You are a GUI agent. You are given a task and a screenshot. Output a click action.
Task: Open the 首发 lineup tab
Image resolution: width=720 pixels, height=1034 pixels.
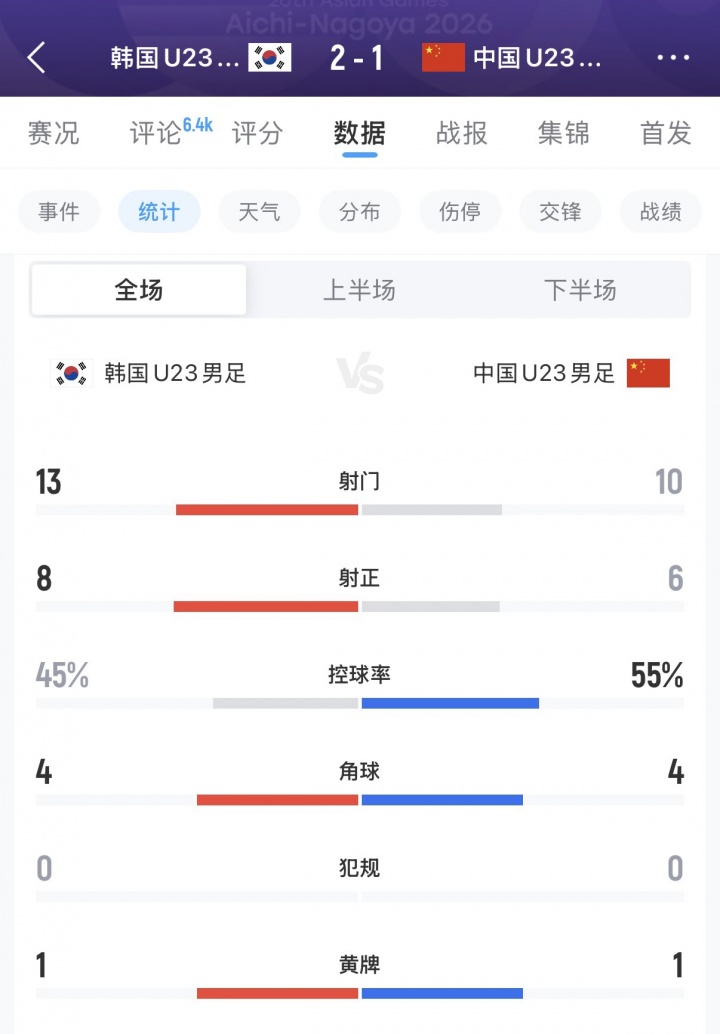pyautogui.click(x=666, y=133)
